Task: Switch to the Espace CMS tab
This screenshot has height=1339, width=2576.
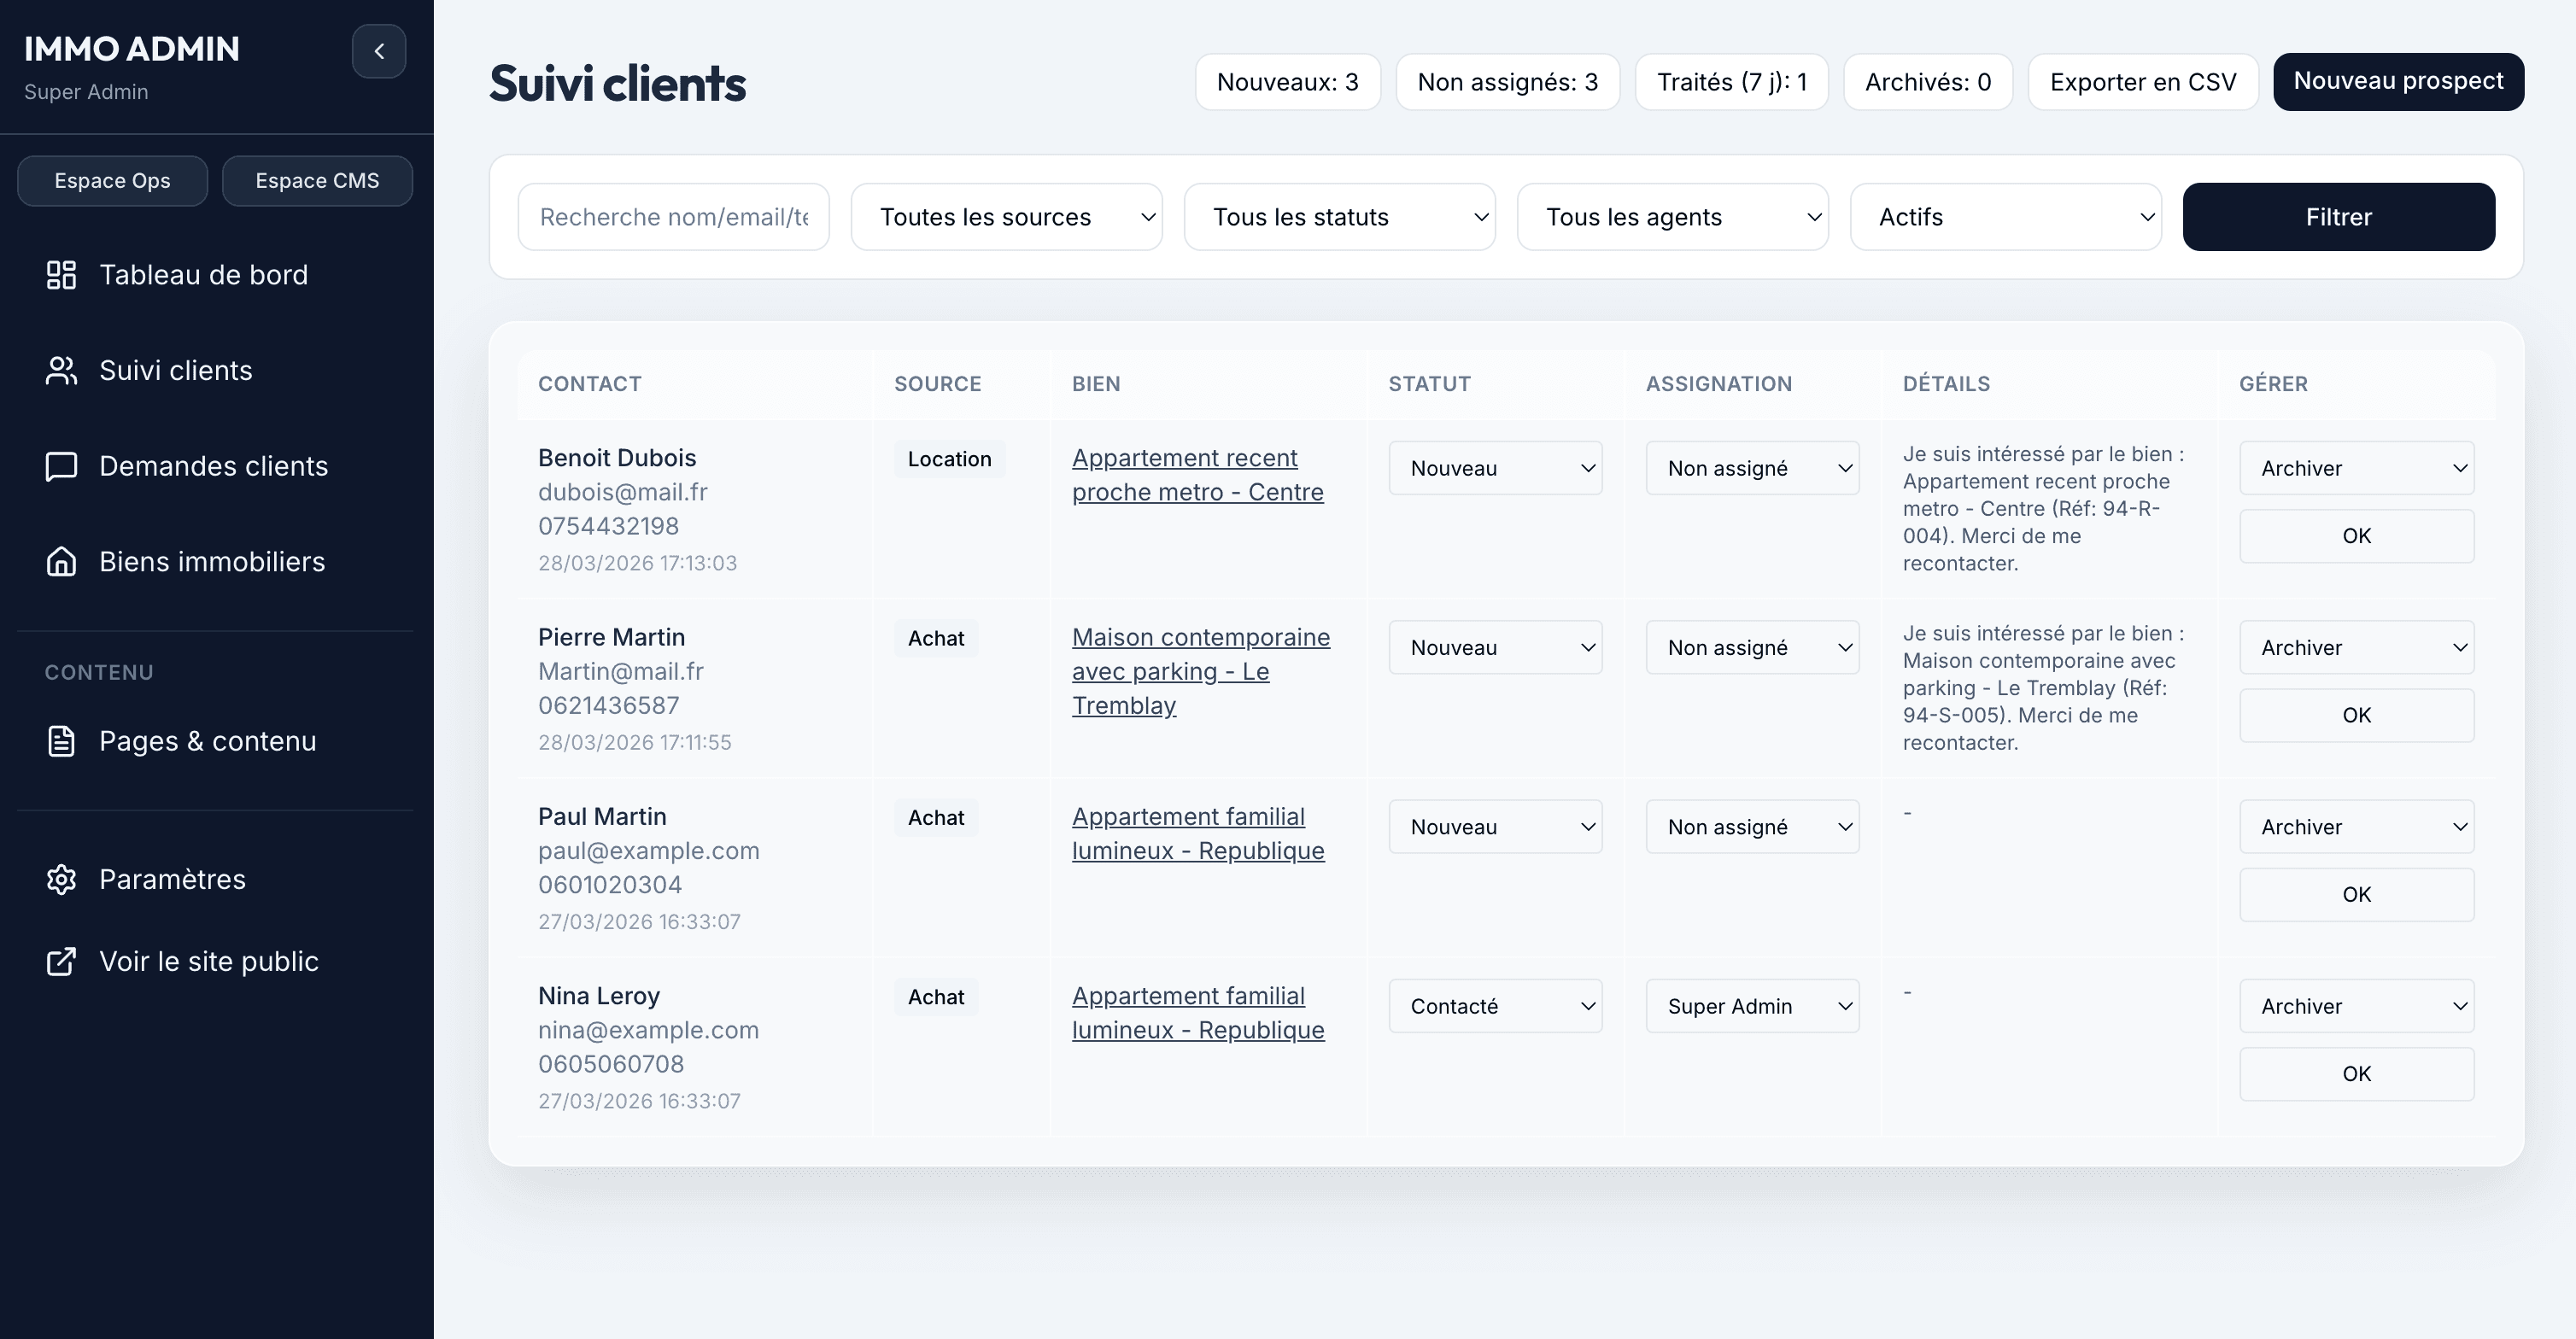Action: point(317,180)
